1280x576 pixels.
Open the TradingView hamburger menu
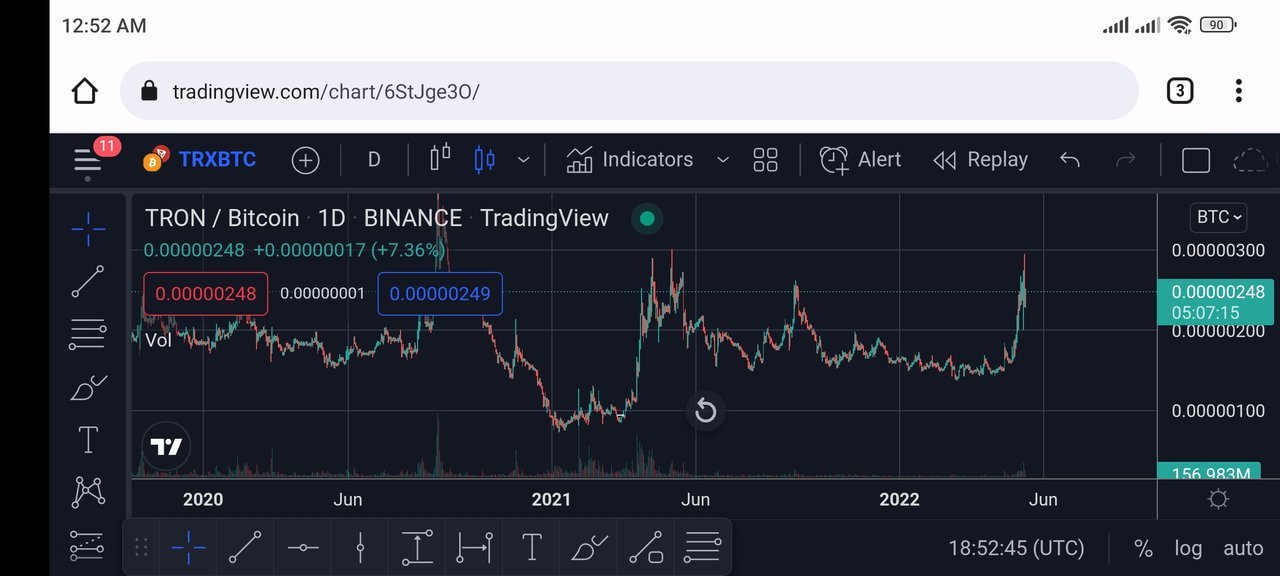[88, 160]
